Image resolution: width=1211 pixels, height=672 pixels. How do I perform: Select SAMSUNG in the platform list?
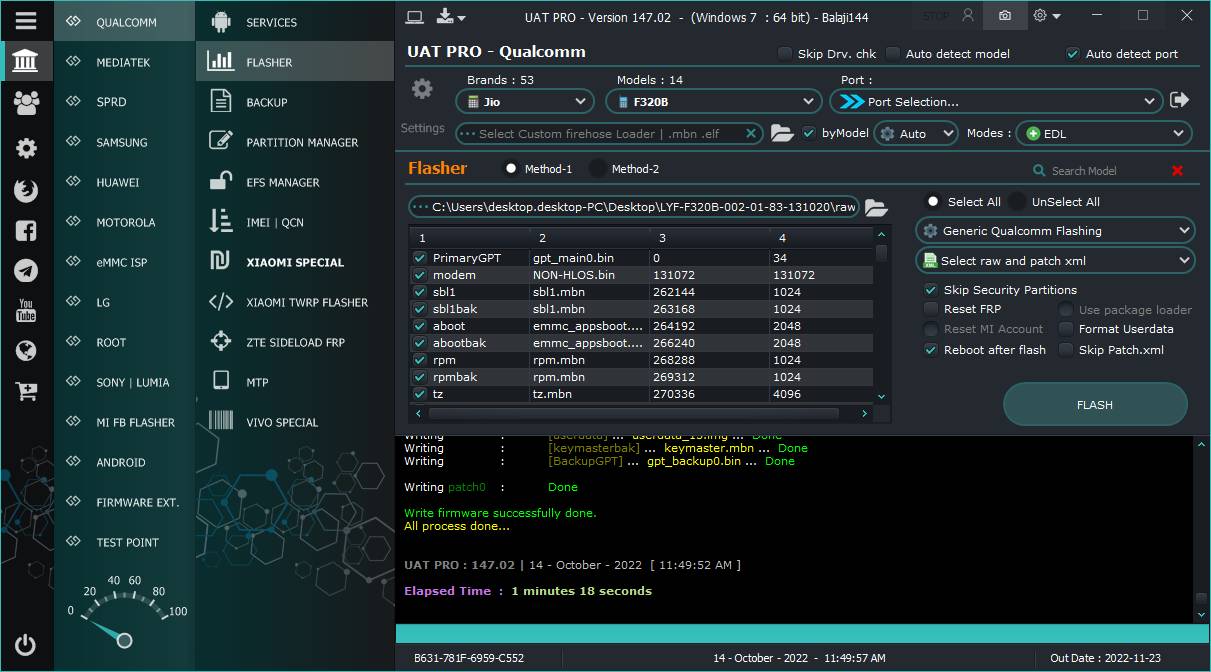(125, 142)
